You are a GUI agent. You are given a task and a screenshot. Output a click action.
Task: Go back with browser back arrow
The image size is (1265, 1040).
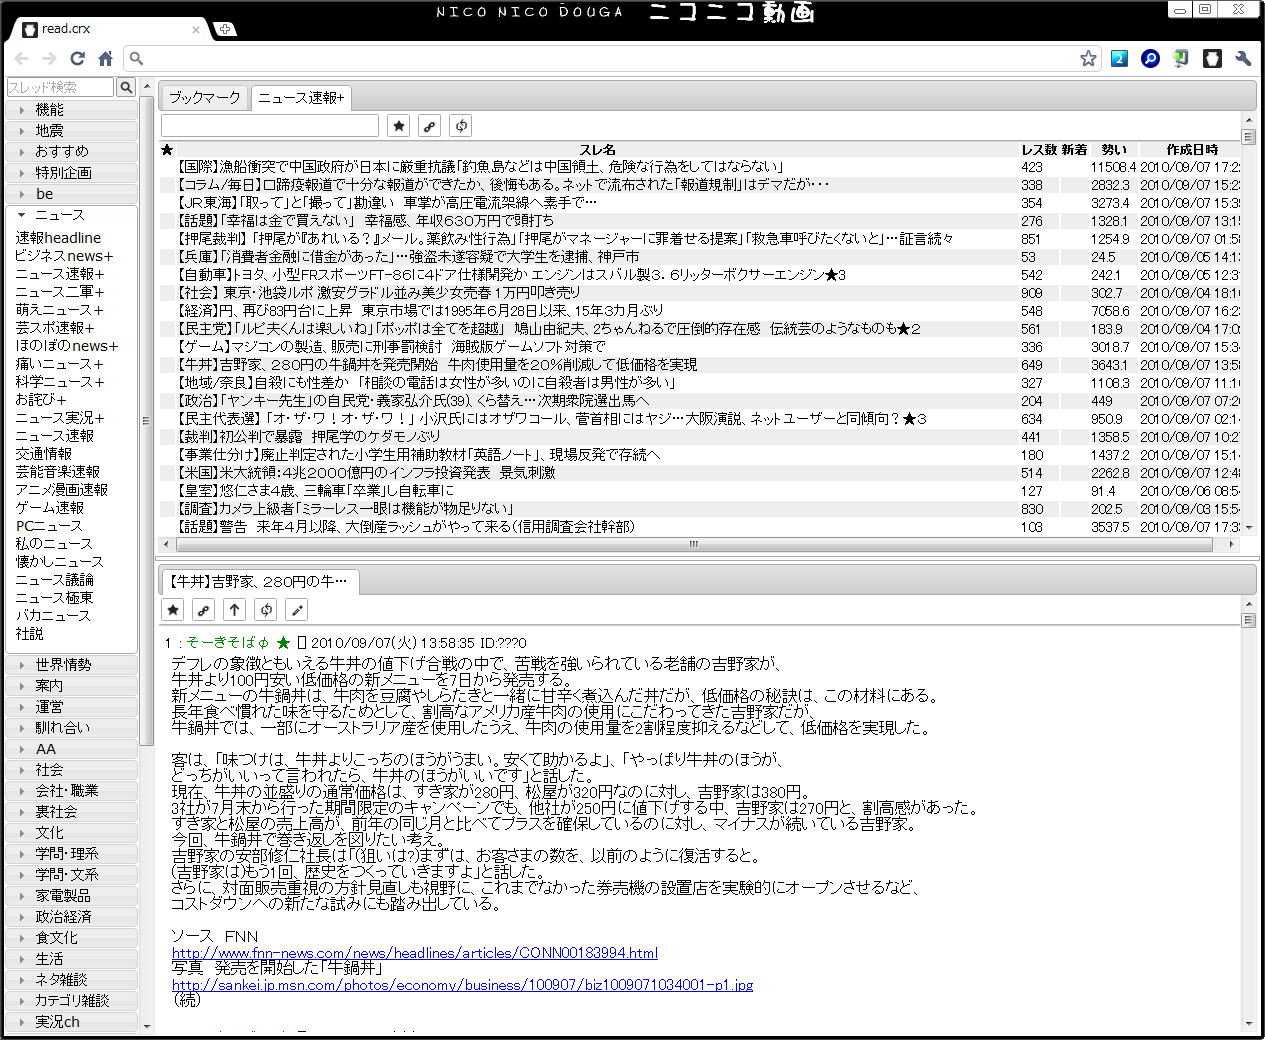pyautogui.click(x=22, y=59)
